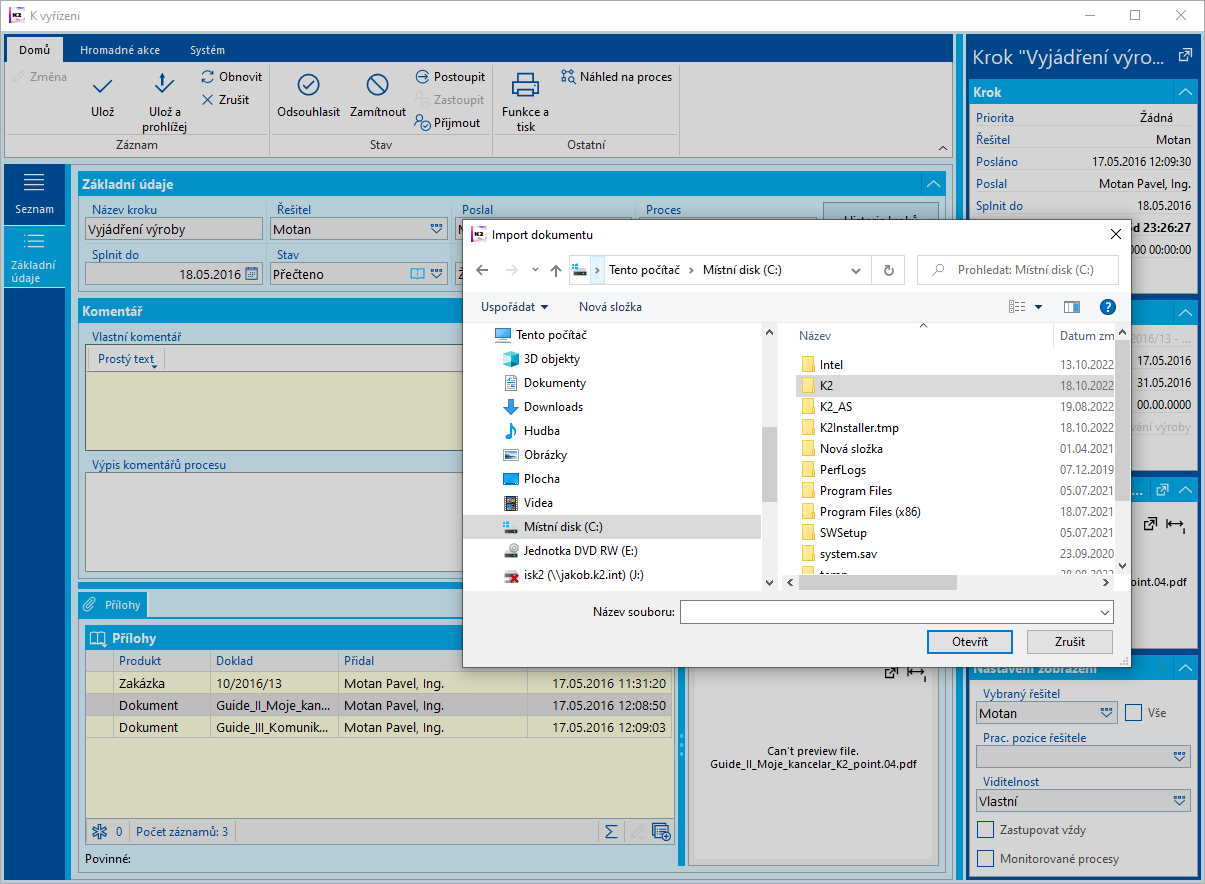Click the Obnovit refresh icon
Screen dimensions: 1205x884
click(208, 76)
